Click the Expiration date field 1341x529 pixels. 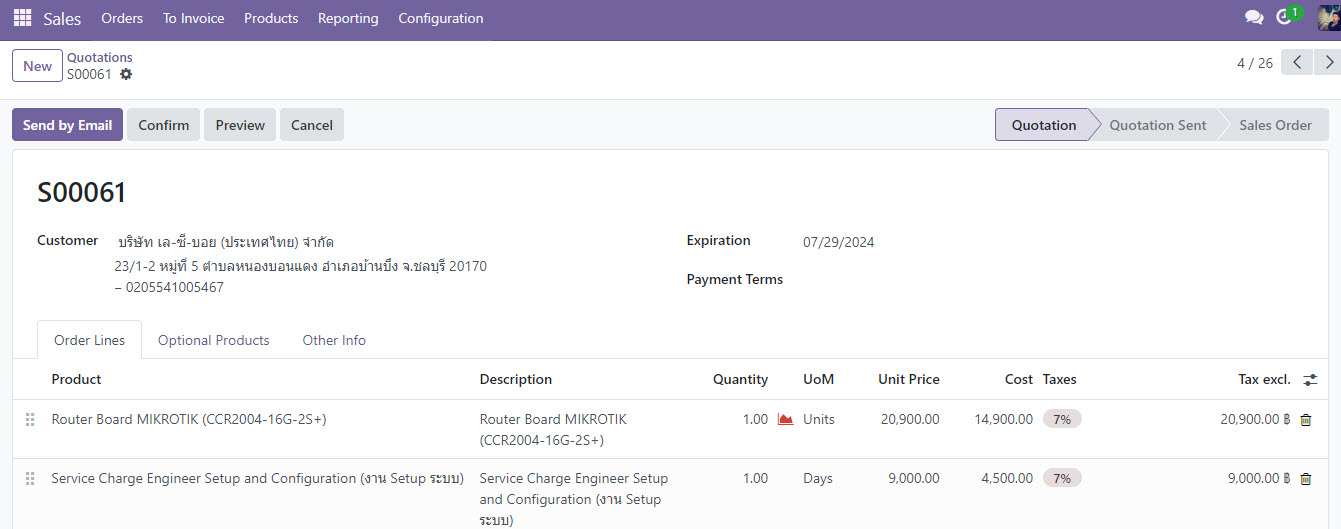[838, 242]
